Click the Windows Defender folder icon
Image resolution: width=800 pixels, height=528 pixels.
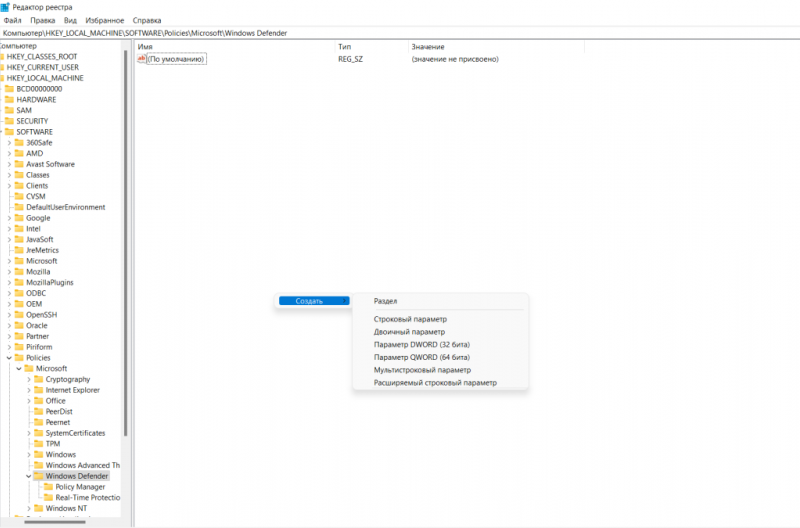click(38, 476)
